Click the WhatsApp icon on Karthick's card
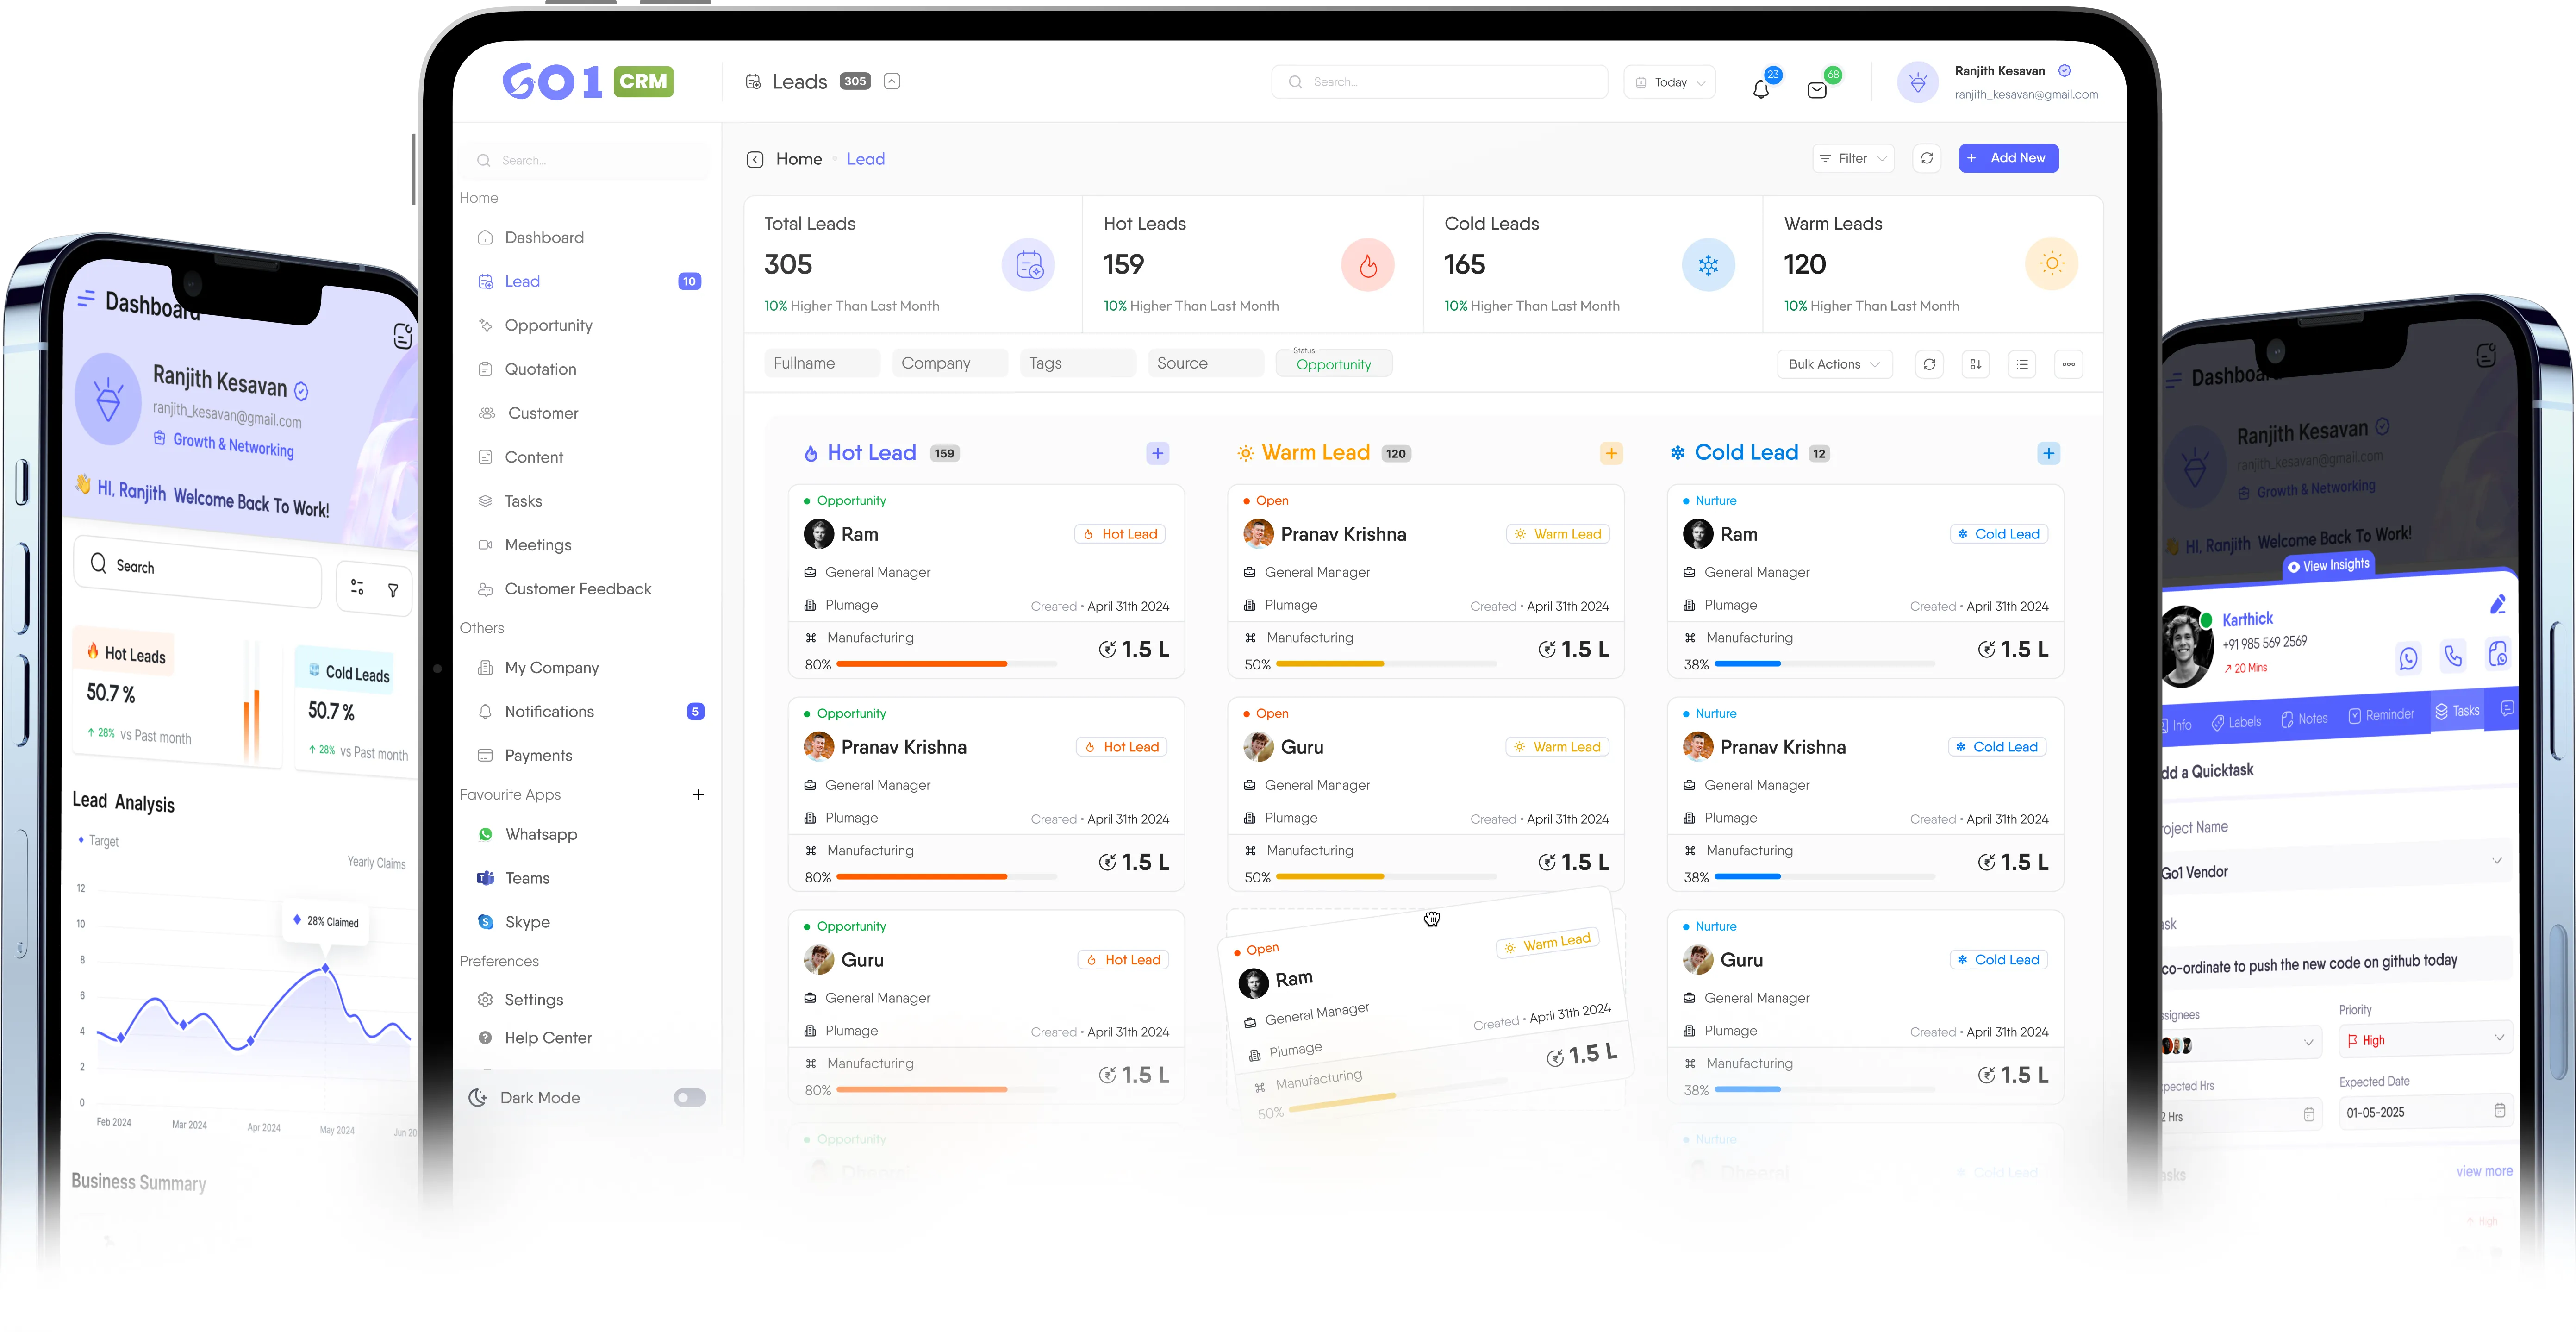This screenshot has height=1332, width=2576. point(2408,658)
